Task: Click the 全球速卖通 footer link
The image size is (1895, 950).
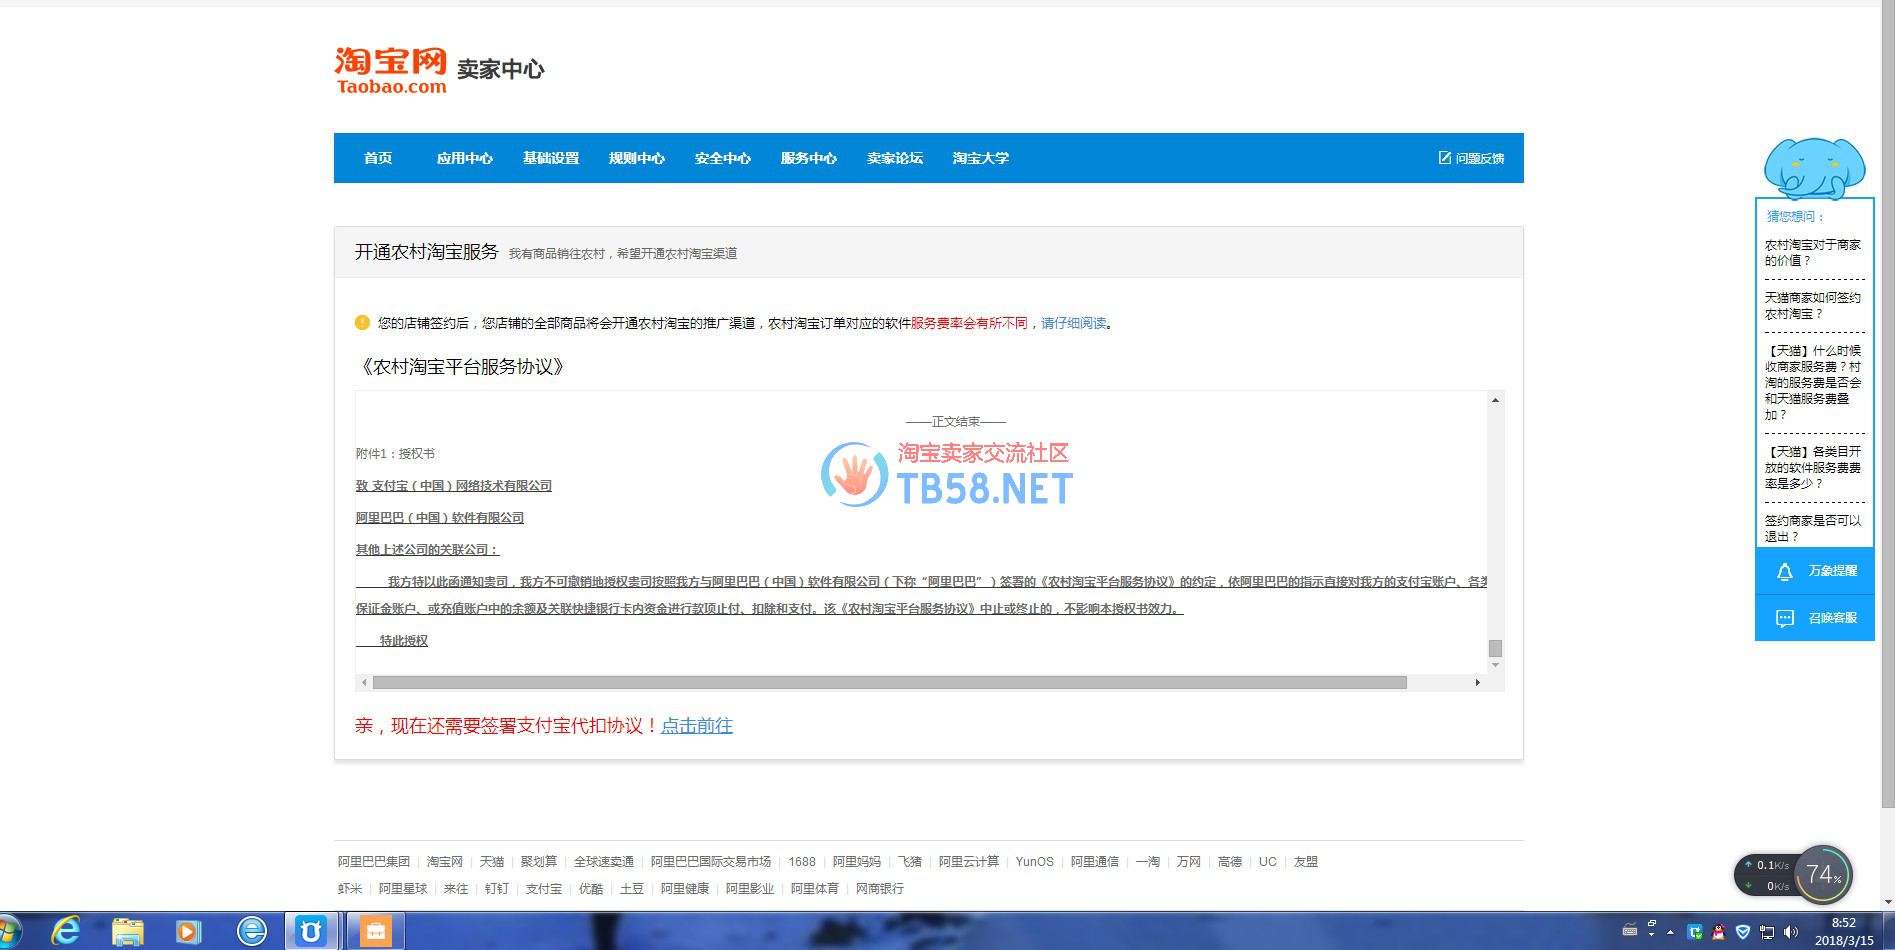Action: 604,862
